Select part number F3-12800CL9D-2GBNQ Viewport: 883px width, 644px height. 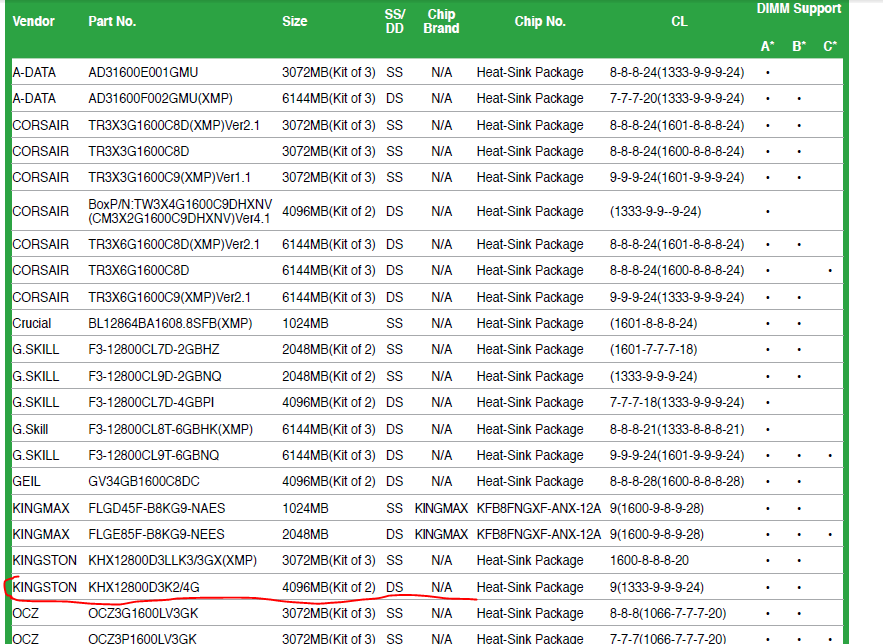[x=155, y=376]
